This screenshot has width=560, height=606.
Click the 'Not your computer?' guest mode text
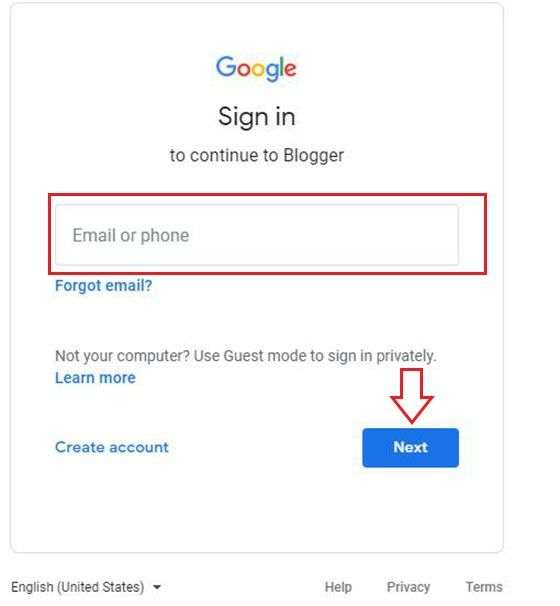[246, 356]
